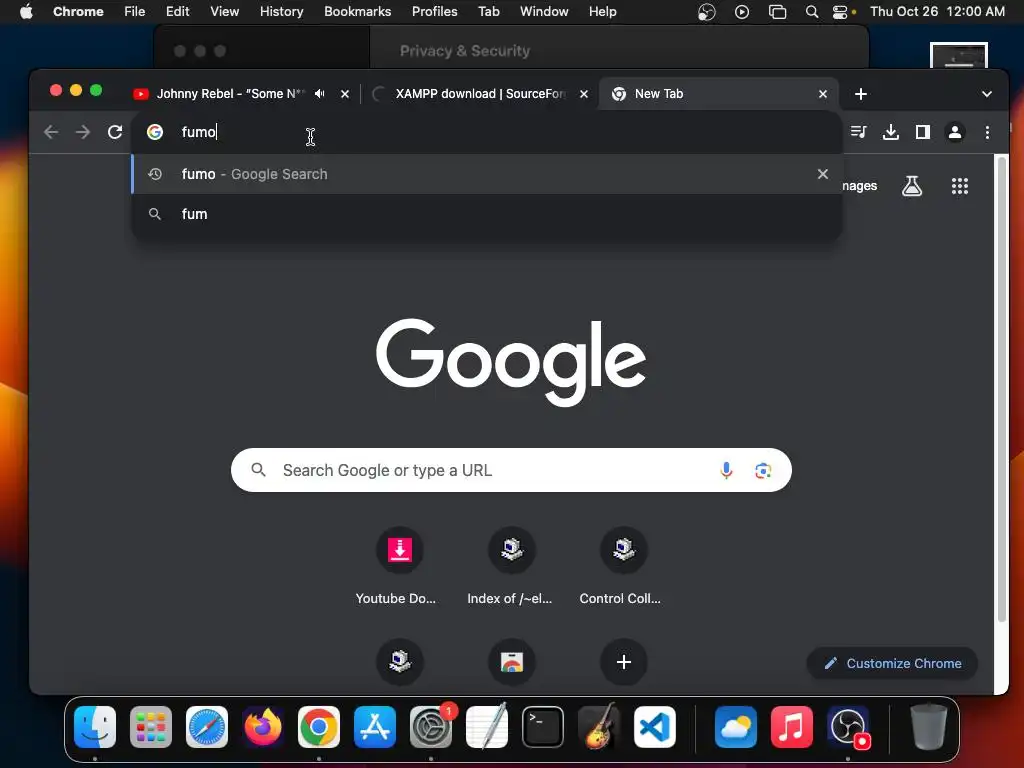Click the clock Thu Oct 26 12:00 AM
Viewport: 1024px width, 768px height.
pyautogui.click(x=937, y=12)
